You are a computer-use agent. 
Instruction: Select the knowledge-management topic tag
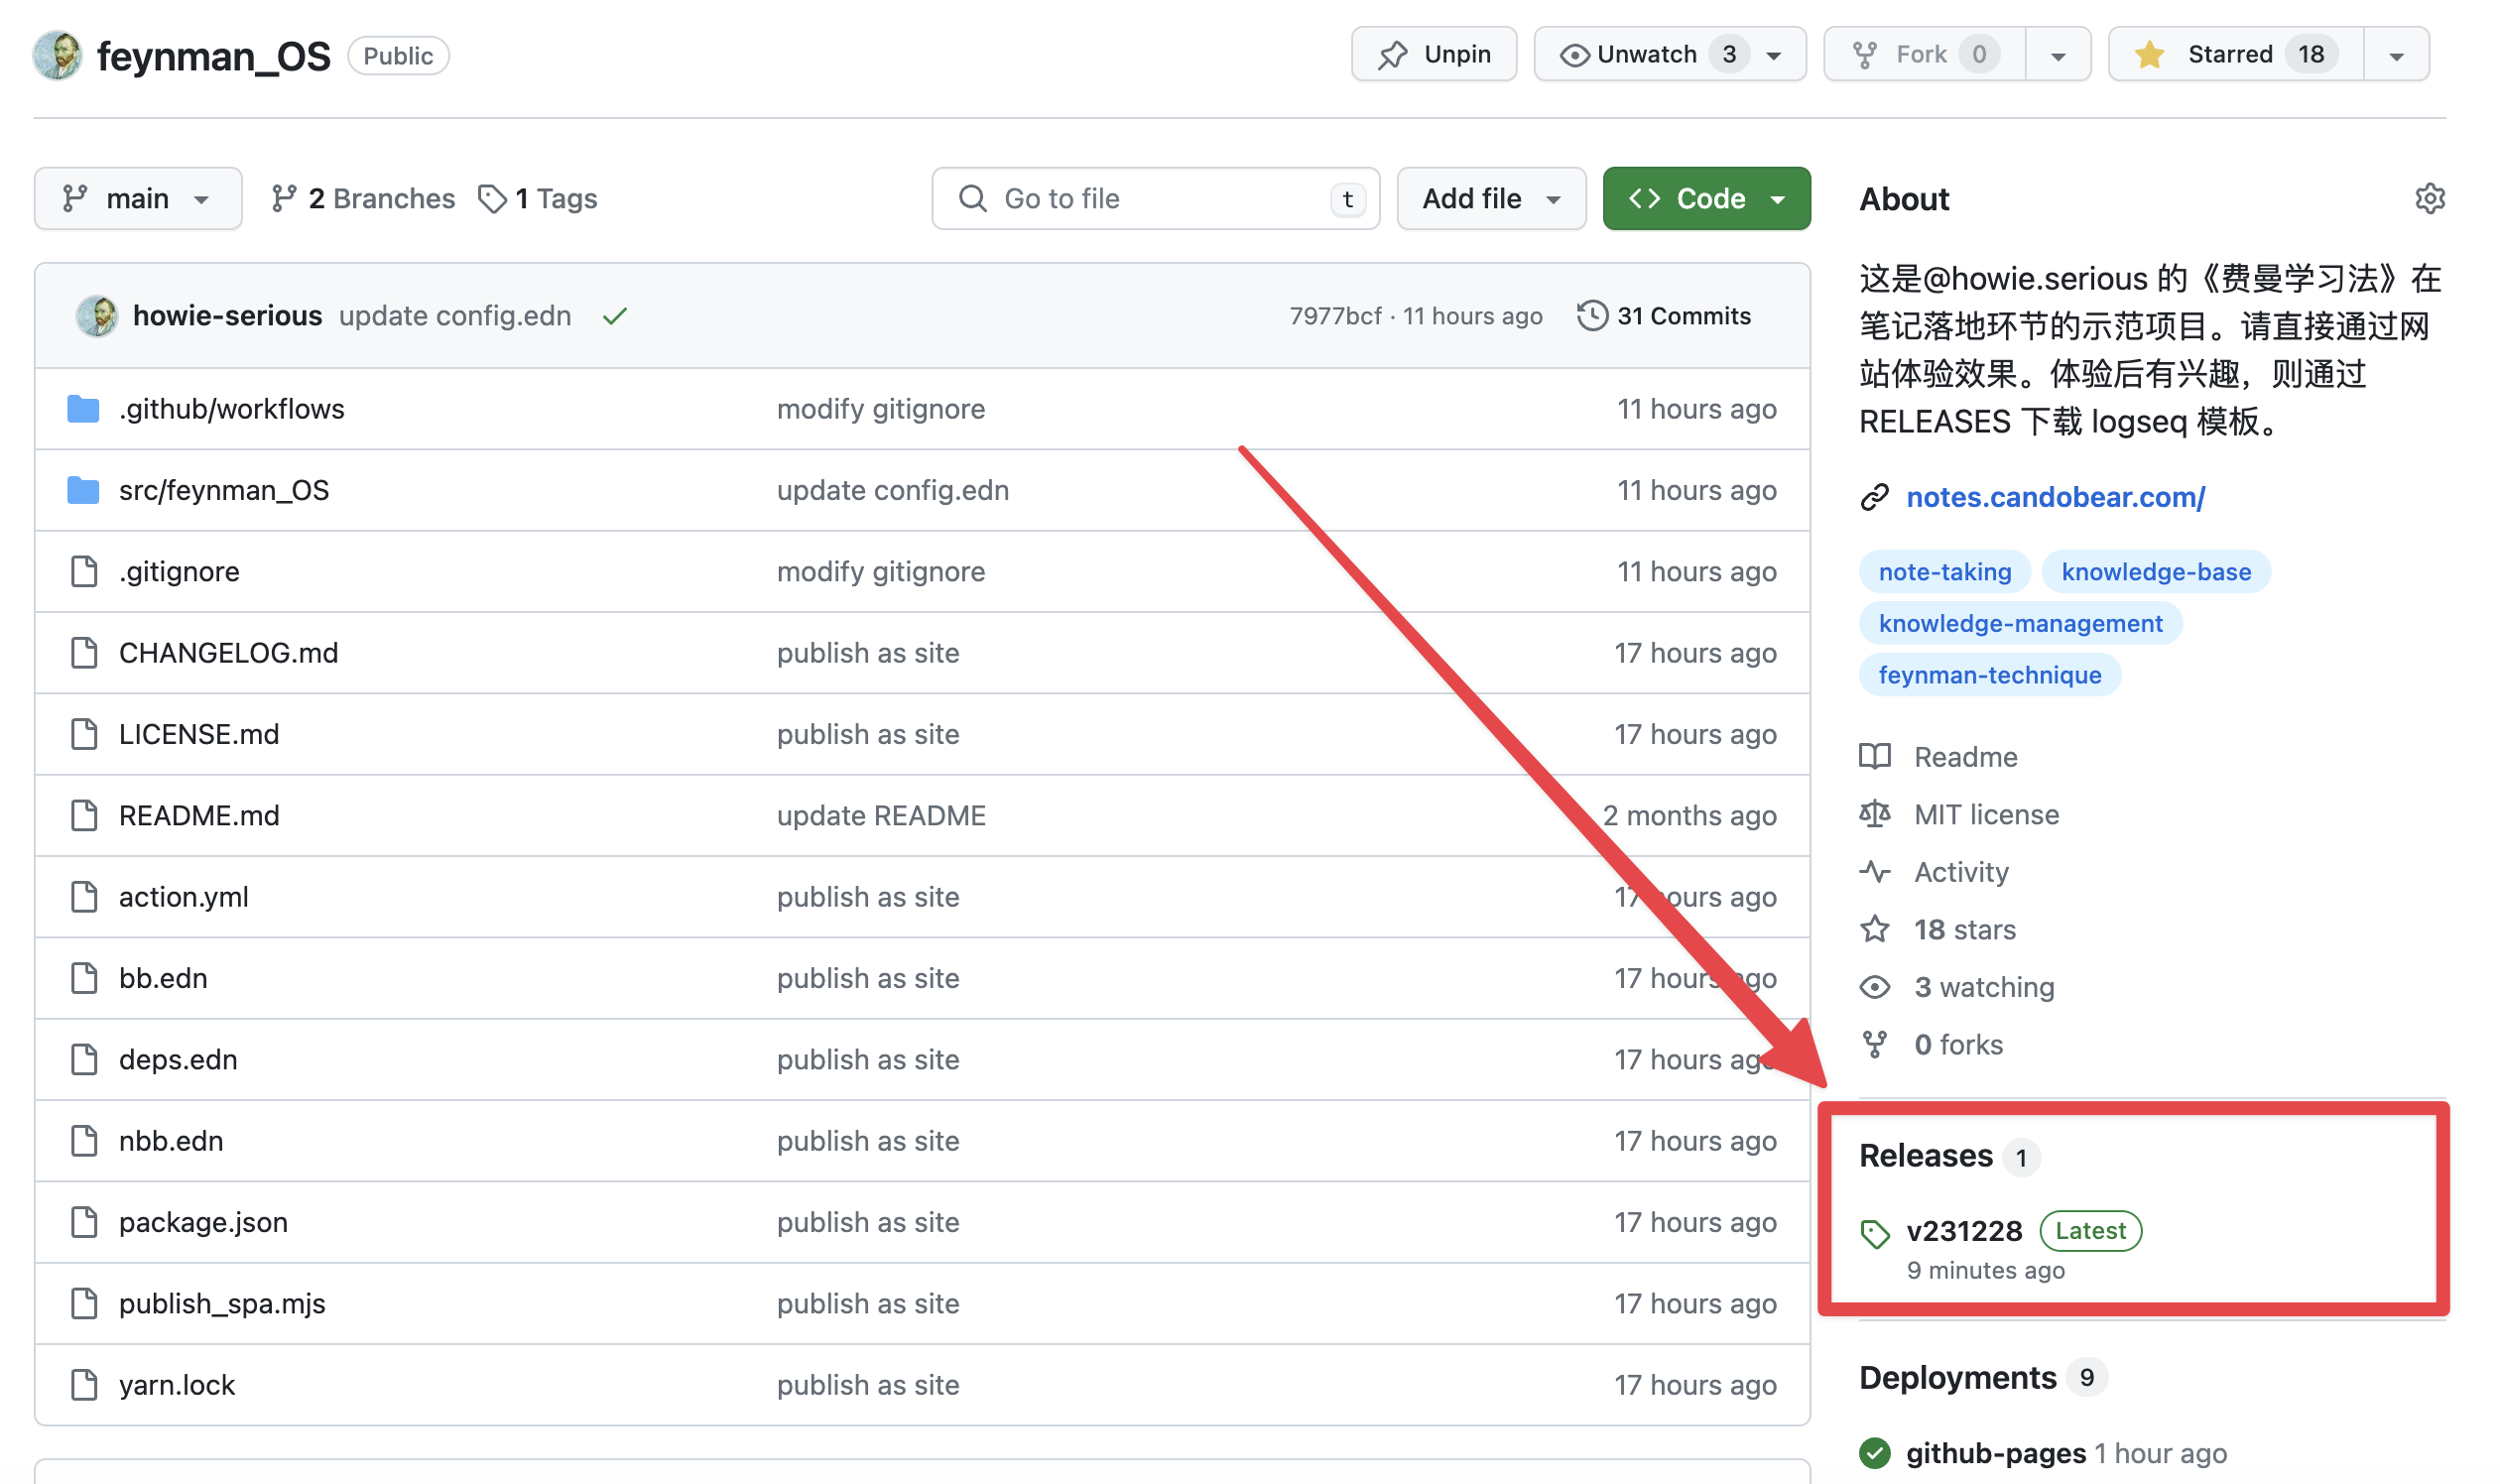coord(2019,623)
